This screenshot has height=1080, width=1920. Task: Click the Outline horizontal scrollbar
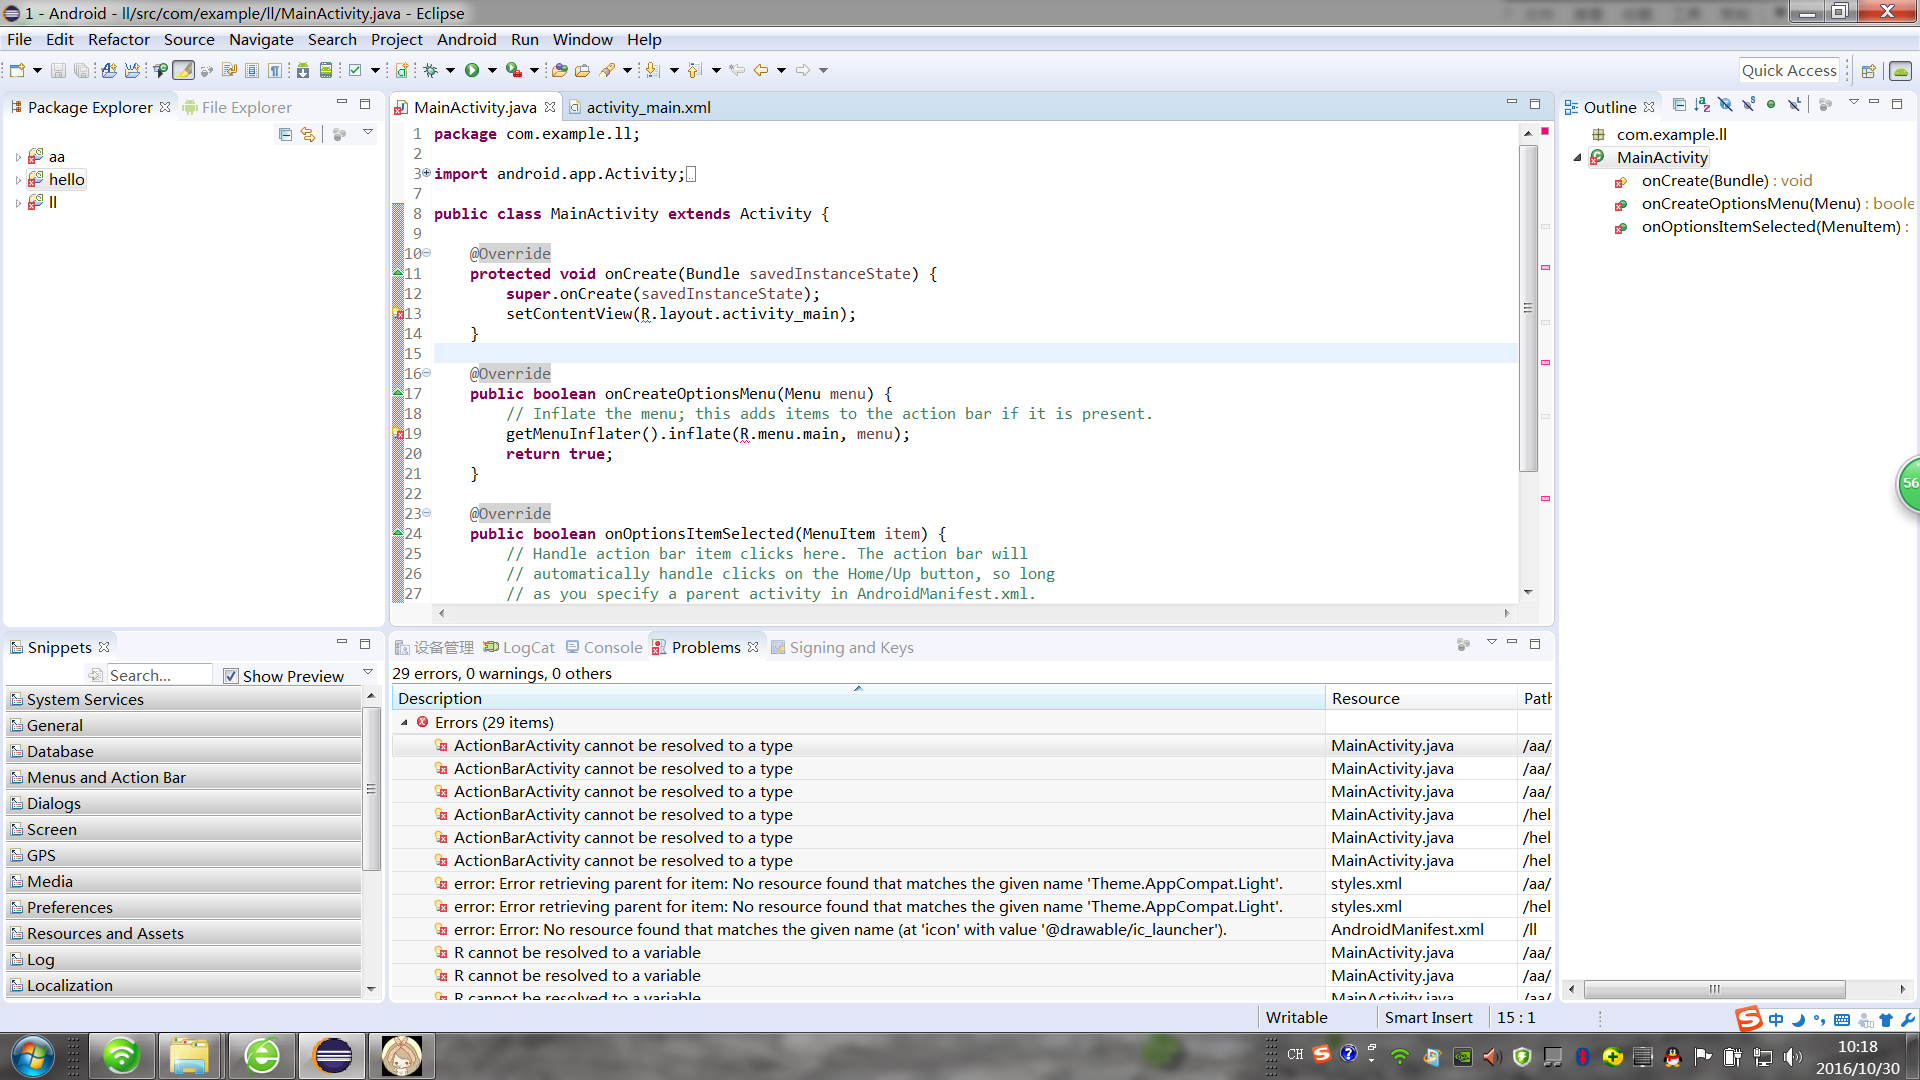click(x=1714, y=989)
